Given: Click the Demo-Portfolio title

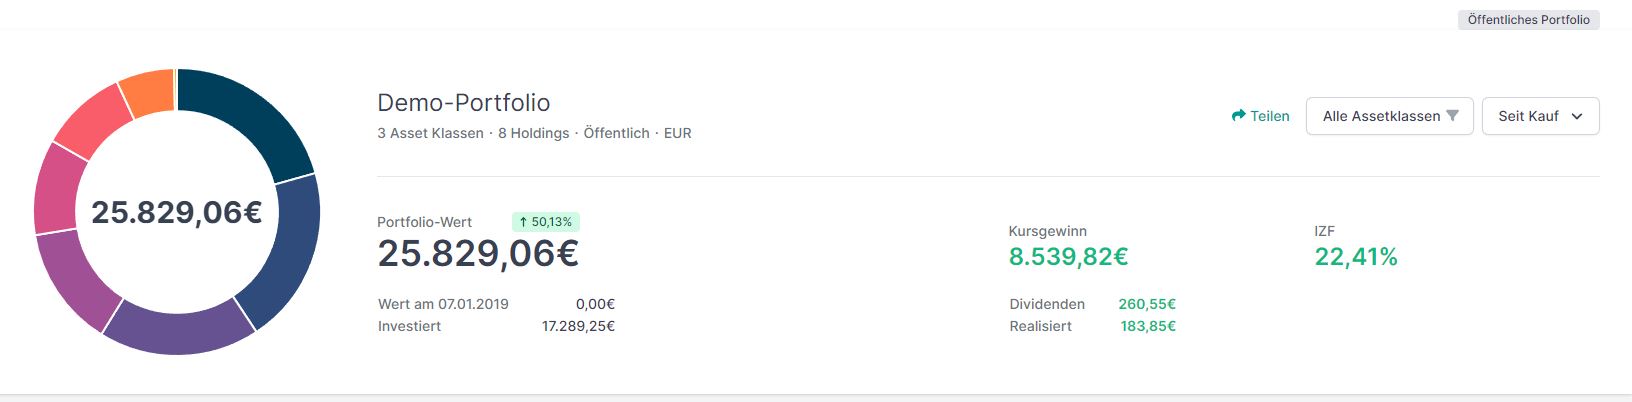Looking at the screenshot, I should (463, 102).
